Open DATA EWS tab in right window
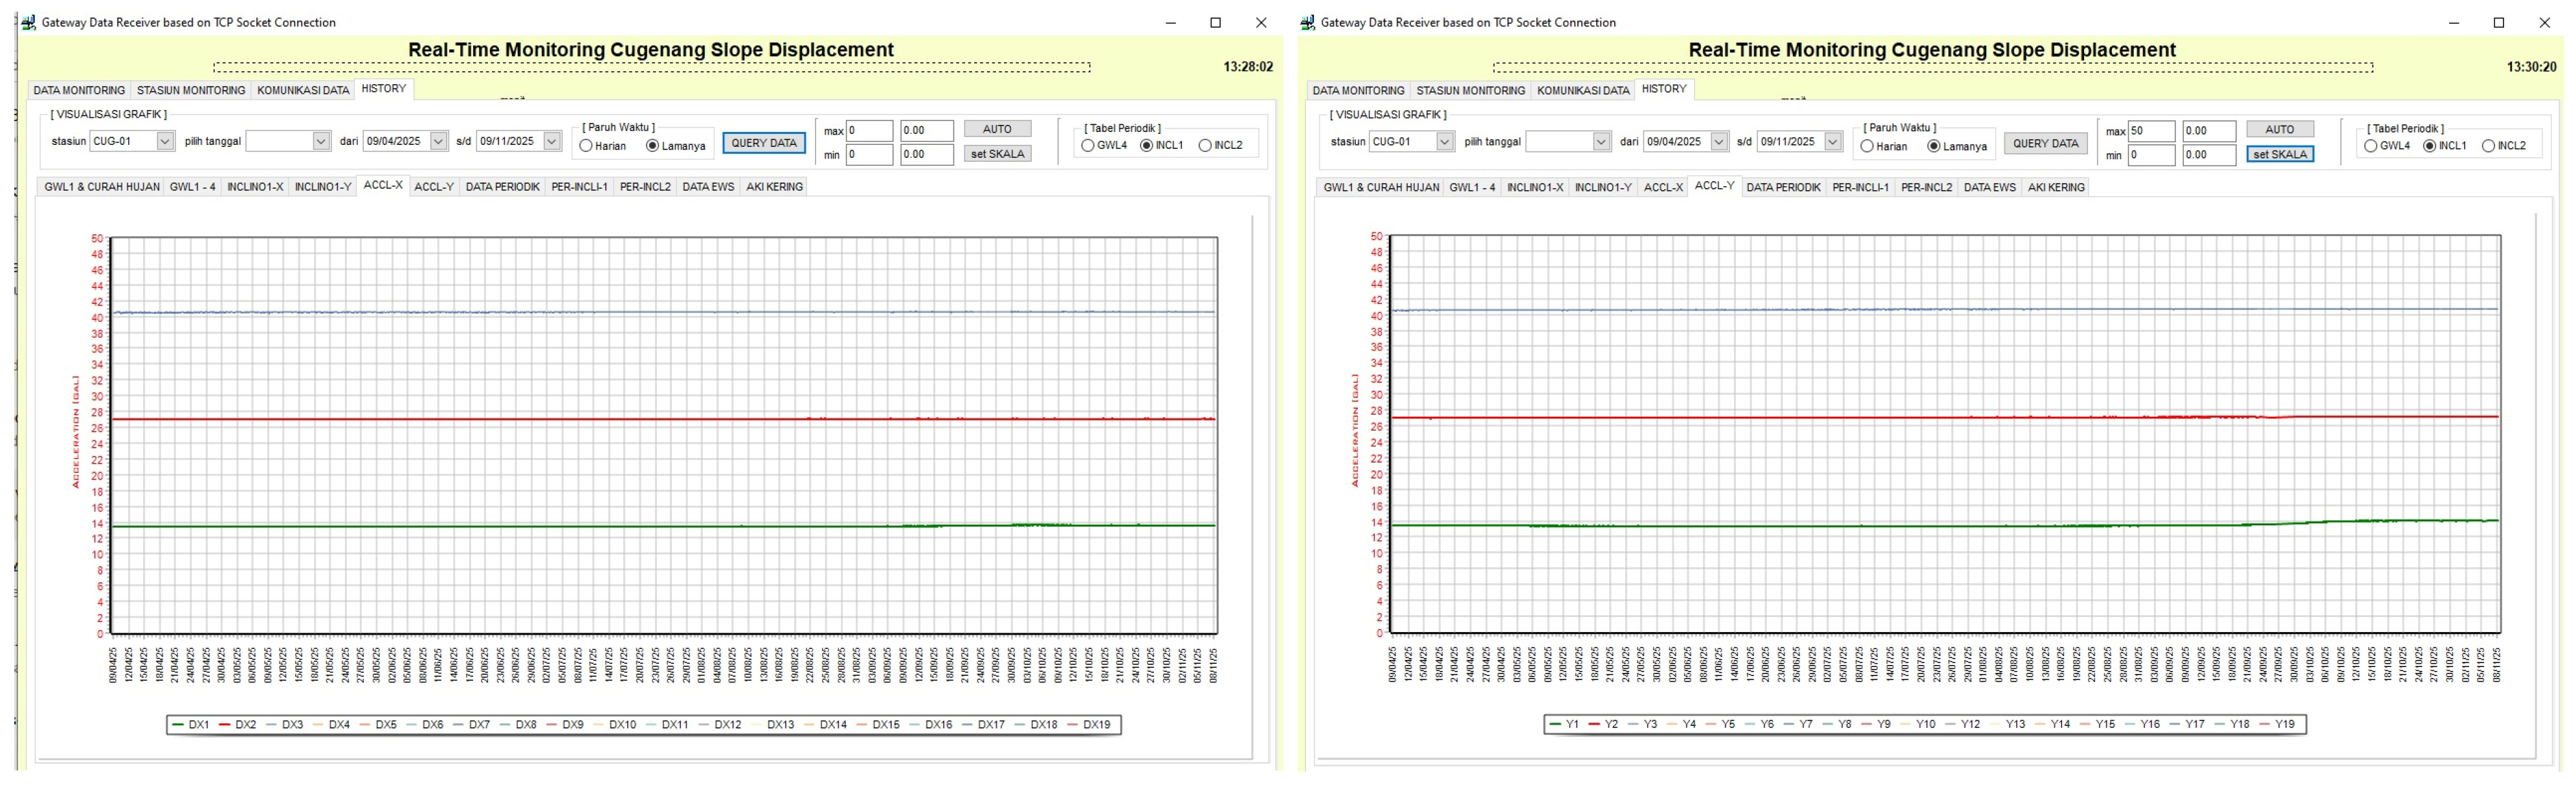2576x786 pixels. pos(1989,188)
